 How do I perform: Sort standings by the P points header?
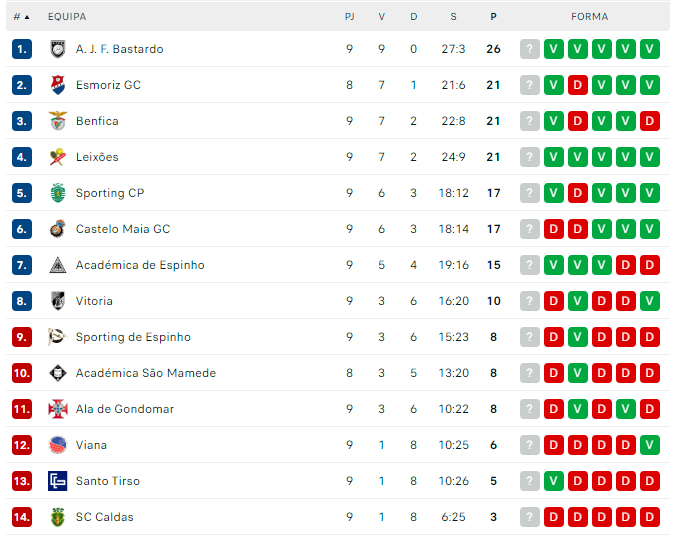point(493,17)
